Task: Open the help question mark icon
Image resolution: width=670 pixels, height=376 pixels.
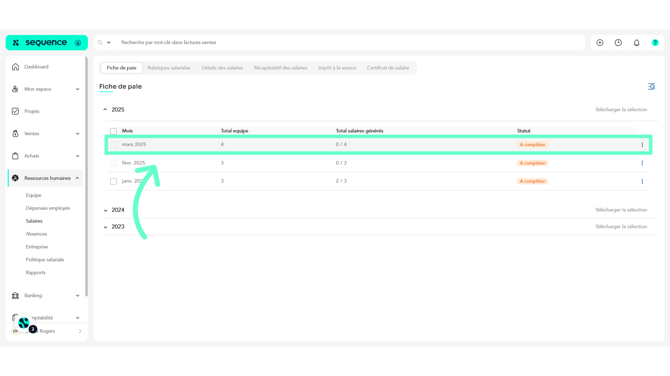Action: click(x=655, y=43)
